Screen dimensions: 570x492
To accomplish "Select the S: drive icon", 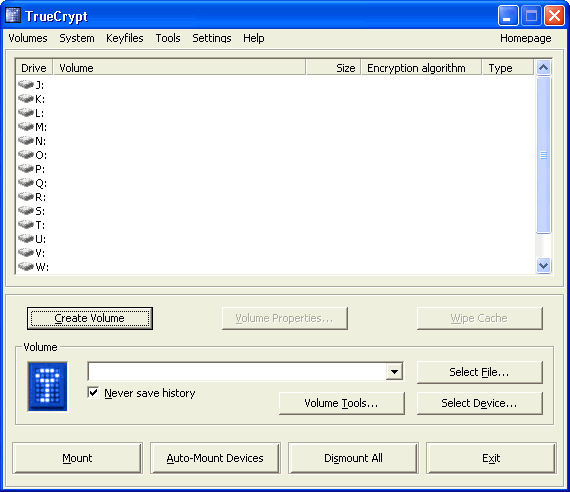I will (26, 211).
